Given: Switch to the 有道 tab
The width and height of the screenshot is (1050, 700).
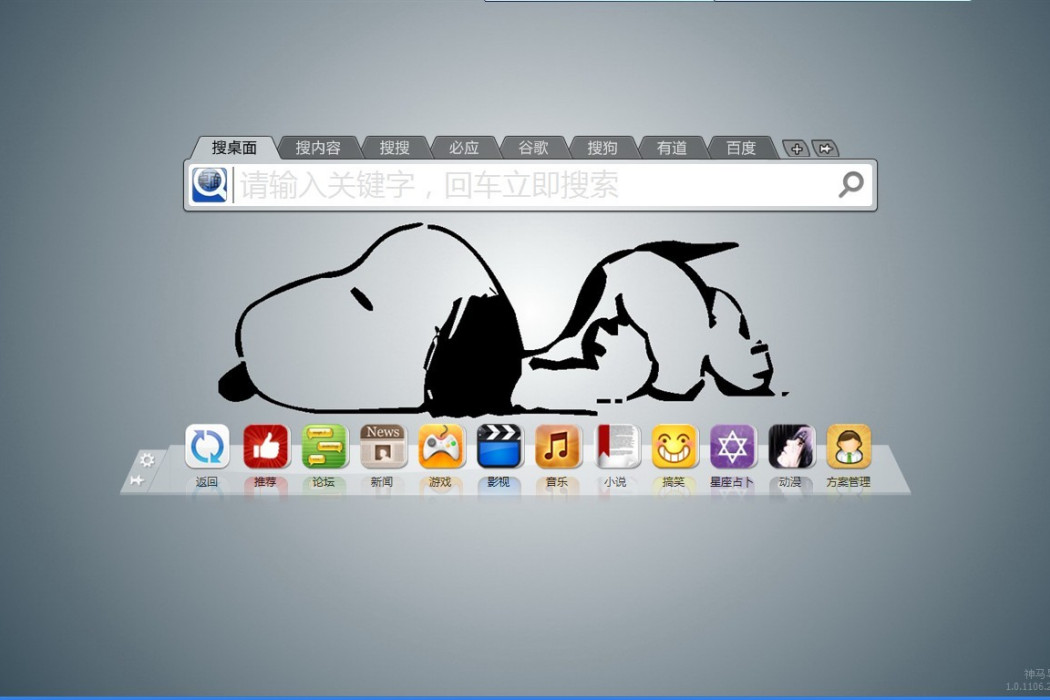Looking at the screenshot, I should [672, 148].
